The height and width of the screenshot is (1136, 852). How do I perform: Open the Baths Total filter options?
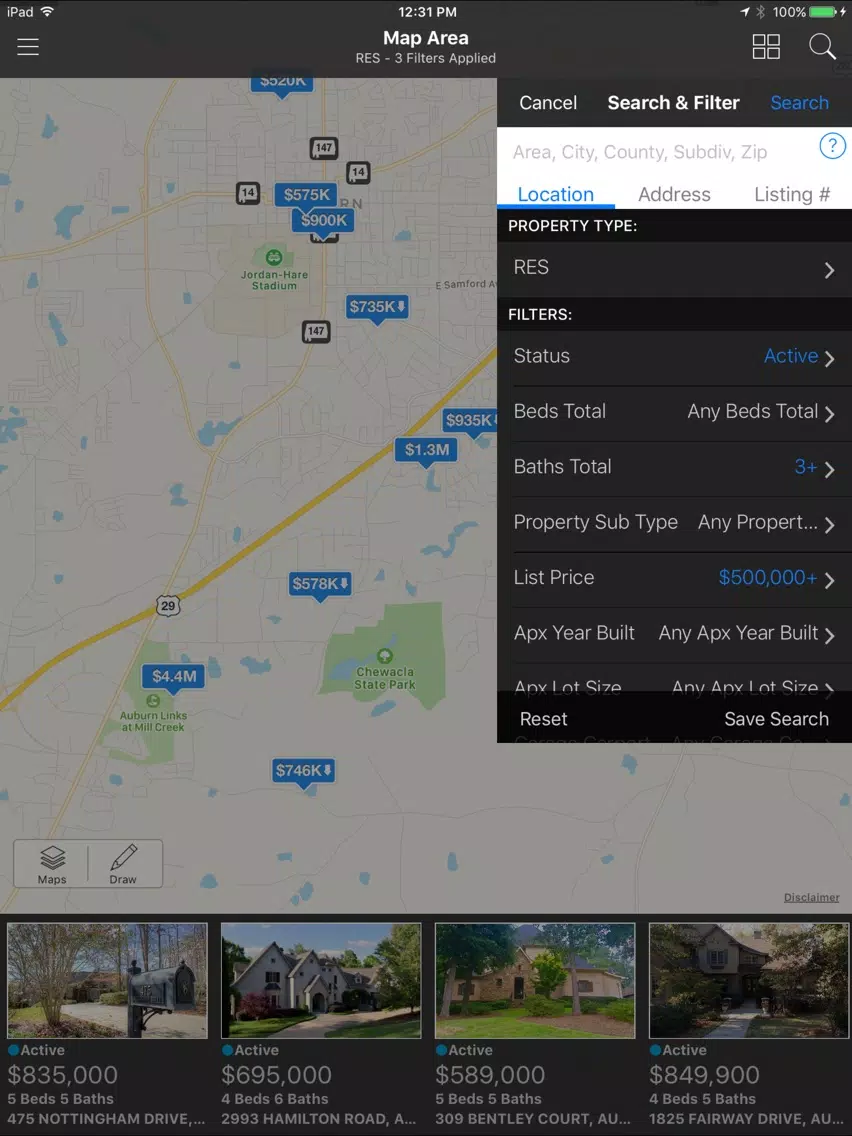point(674,468)
